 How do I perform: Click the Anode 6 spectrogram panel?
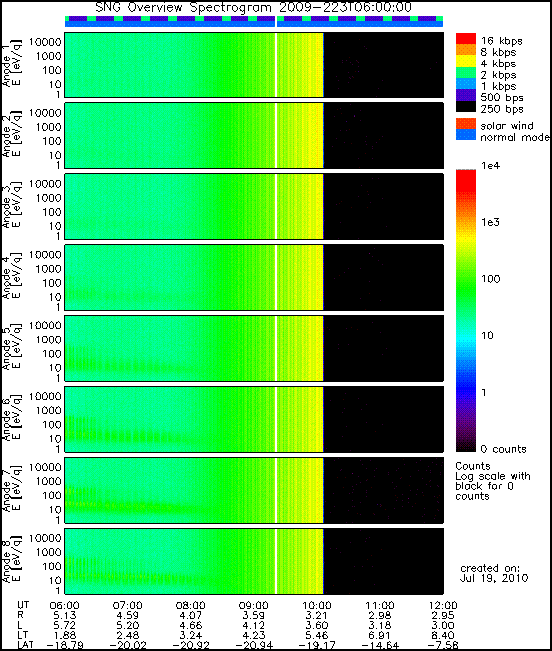[x=254, y=419]
